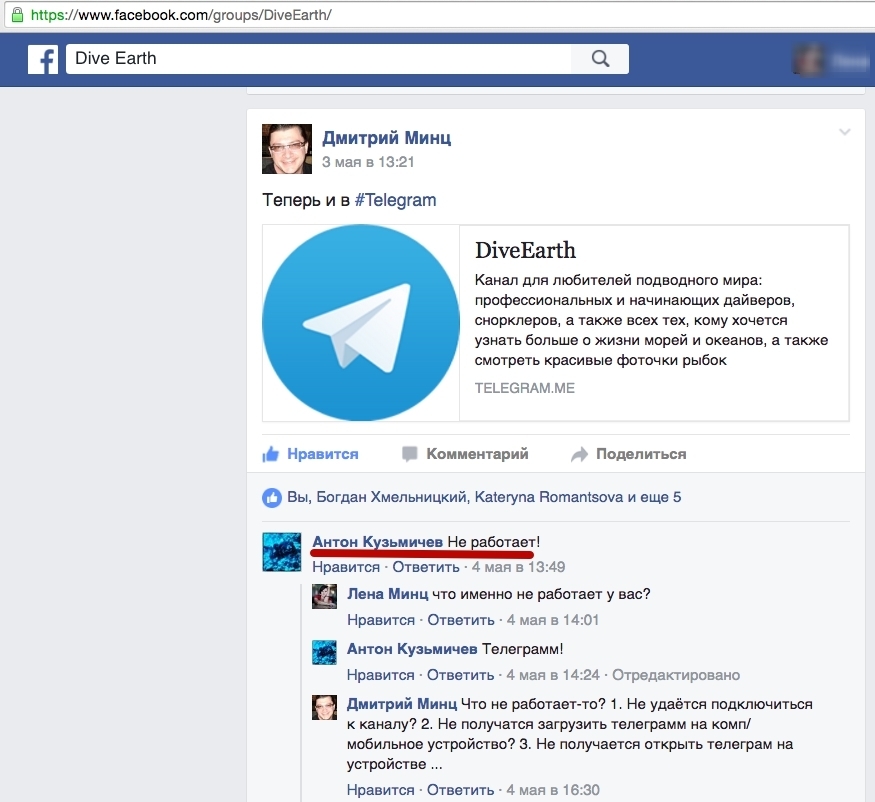875x802 pixels.
Task: Click the reply text "Что не работает-то?"
Action: click(x=533, y=704)
